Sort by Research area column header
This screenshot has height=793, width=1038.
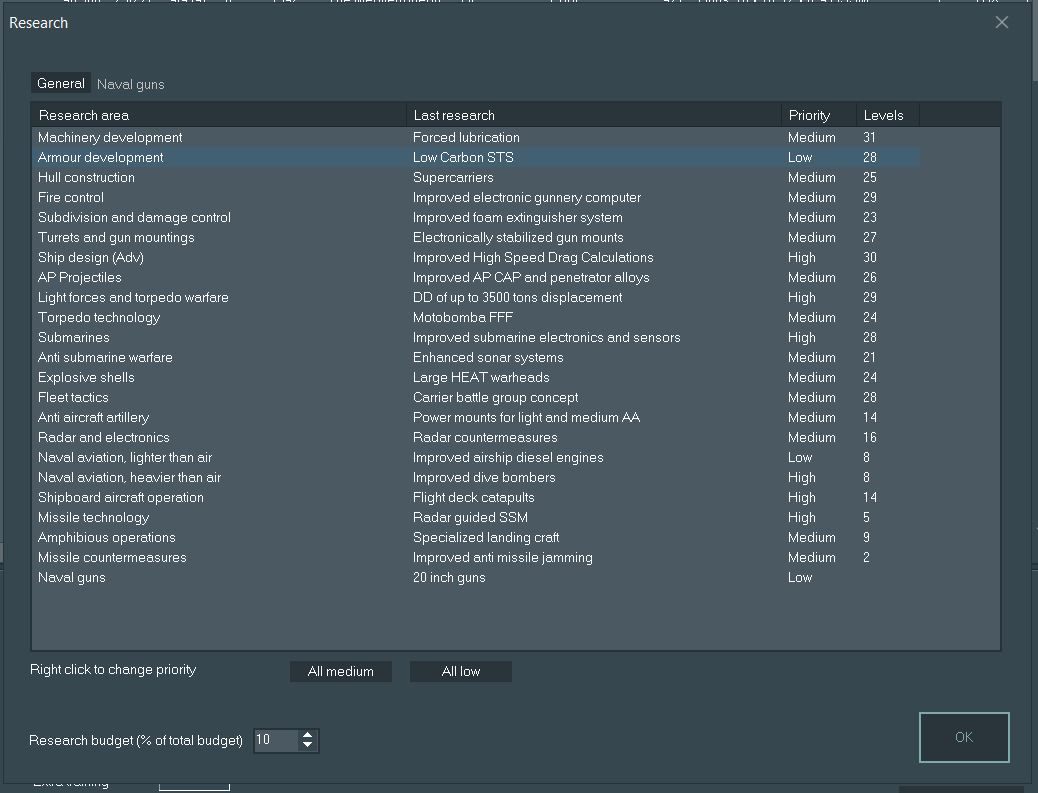pos(219,115)
